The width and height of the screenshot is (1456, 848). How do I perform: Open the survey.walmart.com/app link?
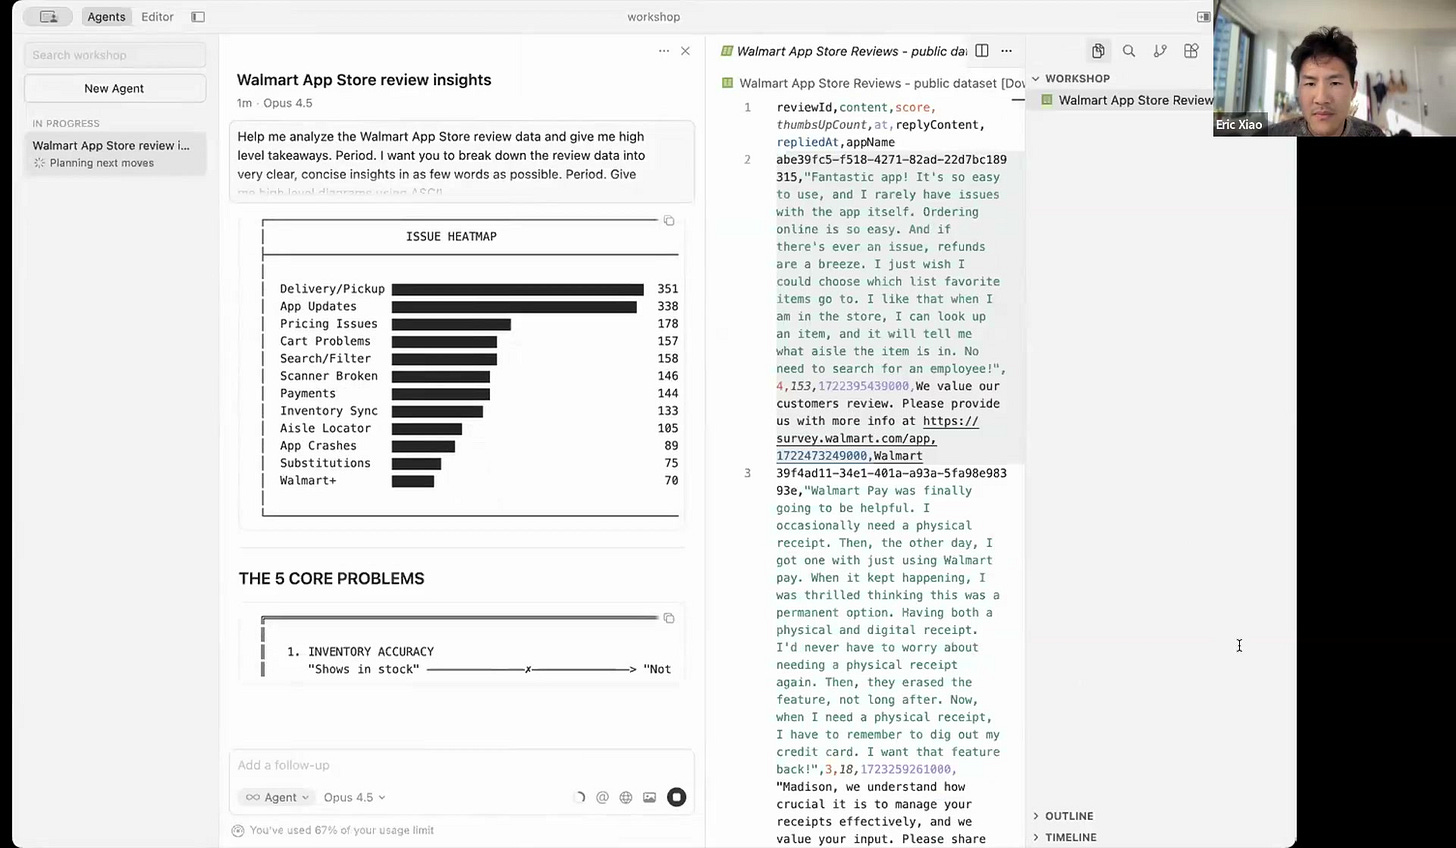click(x=876, y=430)
